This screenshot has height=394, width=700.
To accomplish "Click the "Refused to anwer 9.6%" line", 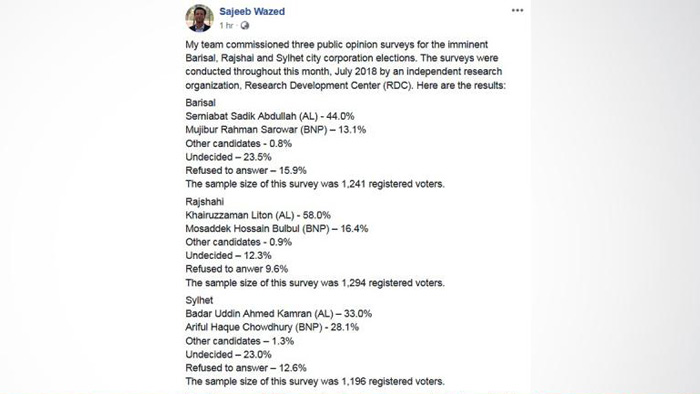I will 237,269.
